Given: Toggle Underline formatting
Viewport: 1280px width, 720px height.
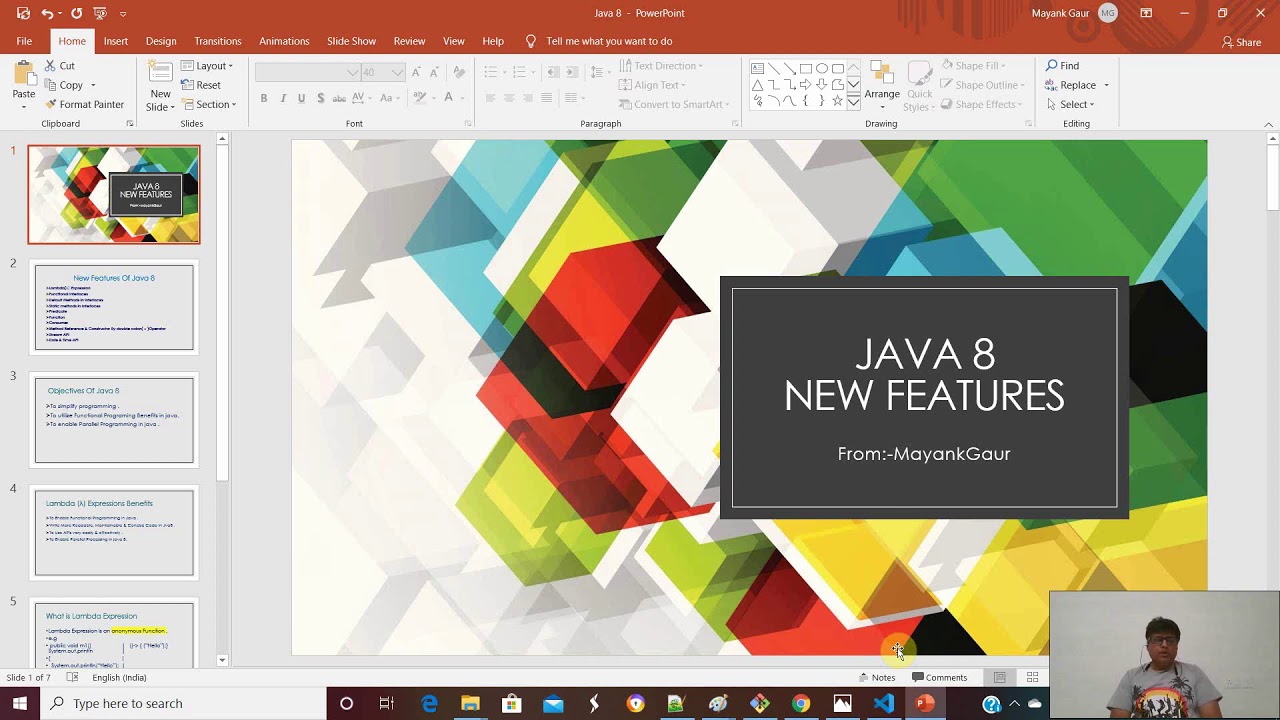Looking at the screenshot, I should pyautogui.click(x=301, y=98).
